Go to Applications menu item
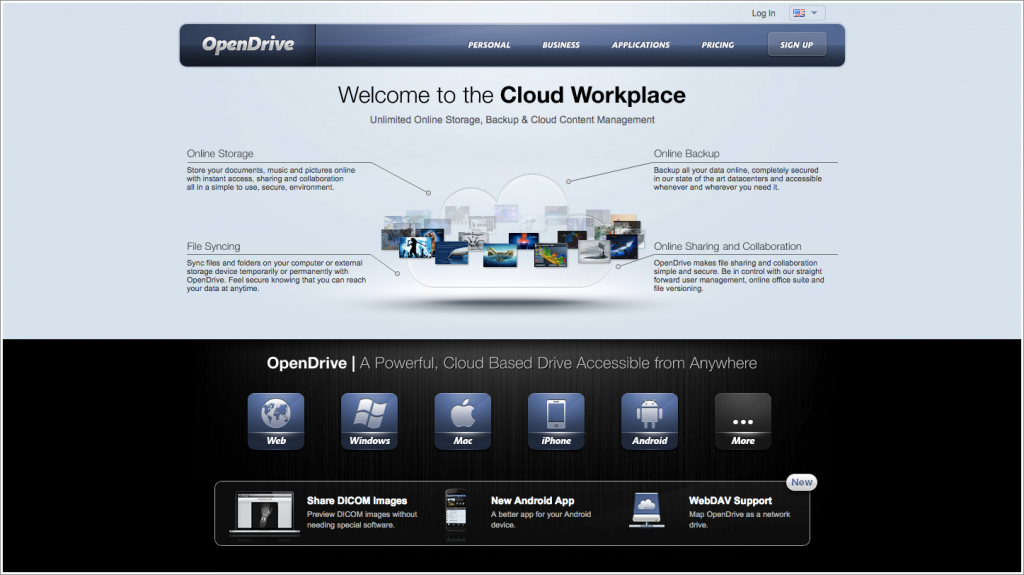 click(x=640, y=45)
